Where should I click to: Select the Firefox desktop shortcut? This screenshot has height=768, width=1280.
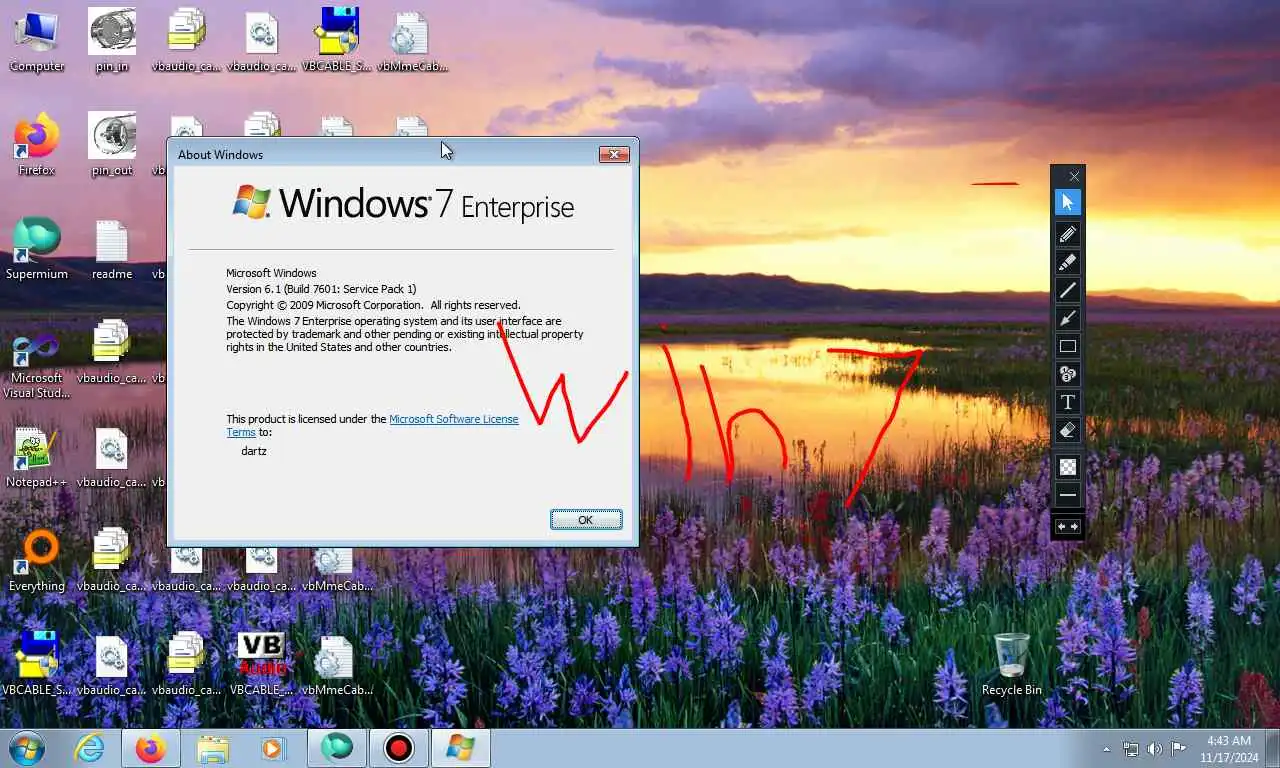click(37, 145)
